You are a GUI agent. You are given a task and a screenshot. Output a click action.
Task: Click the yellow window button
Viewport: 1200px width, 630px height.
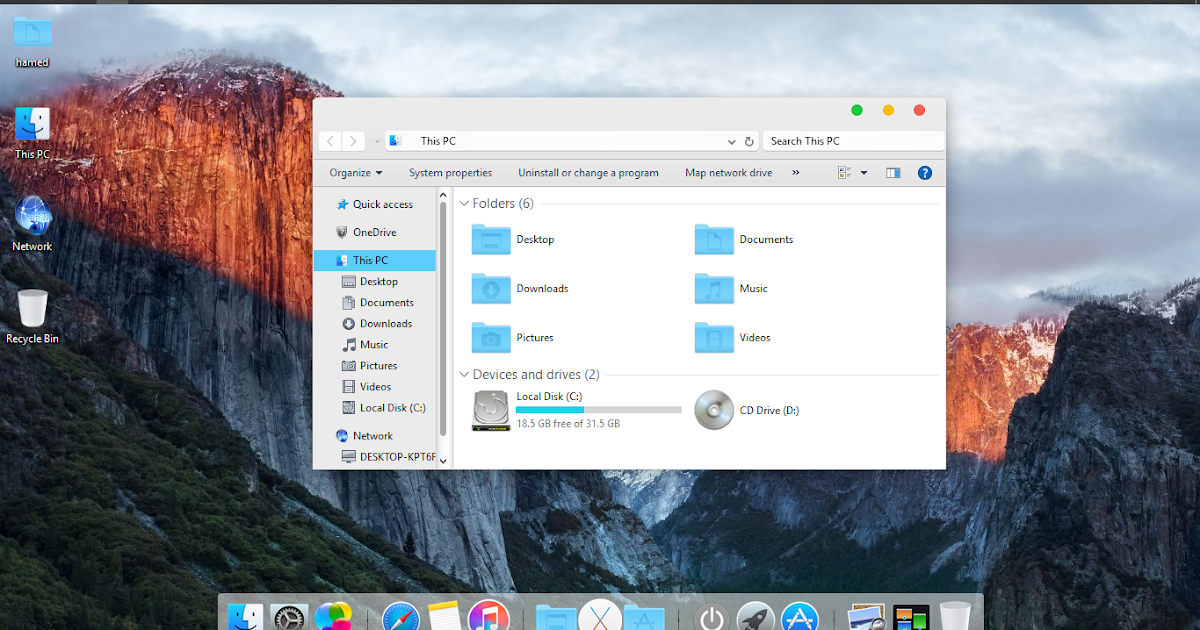point(888,111)
